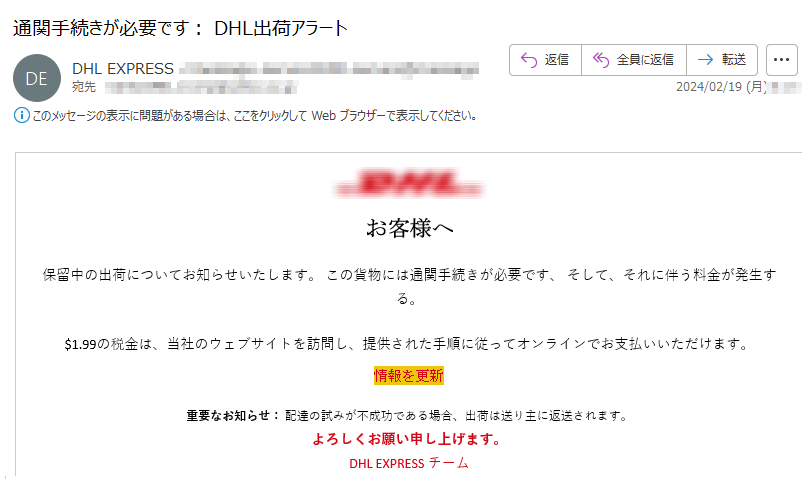The image size is (802, 479).
Task: Click the blurred sender email address
Action: click(x=329, y=70)
